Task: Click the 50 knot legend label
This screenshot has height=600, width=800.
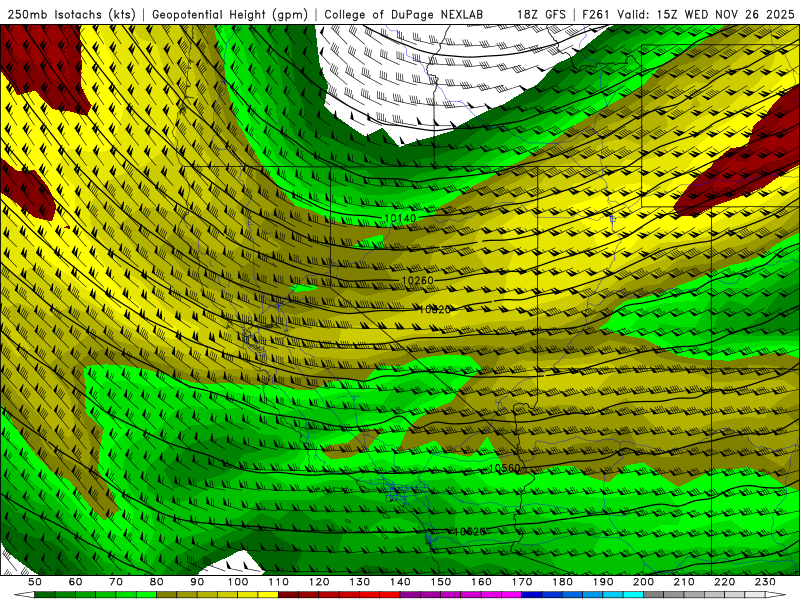Action: coord(34,582)
